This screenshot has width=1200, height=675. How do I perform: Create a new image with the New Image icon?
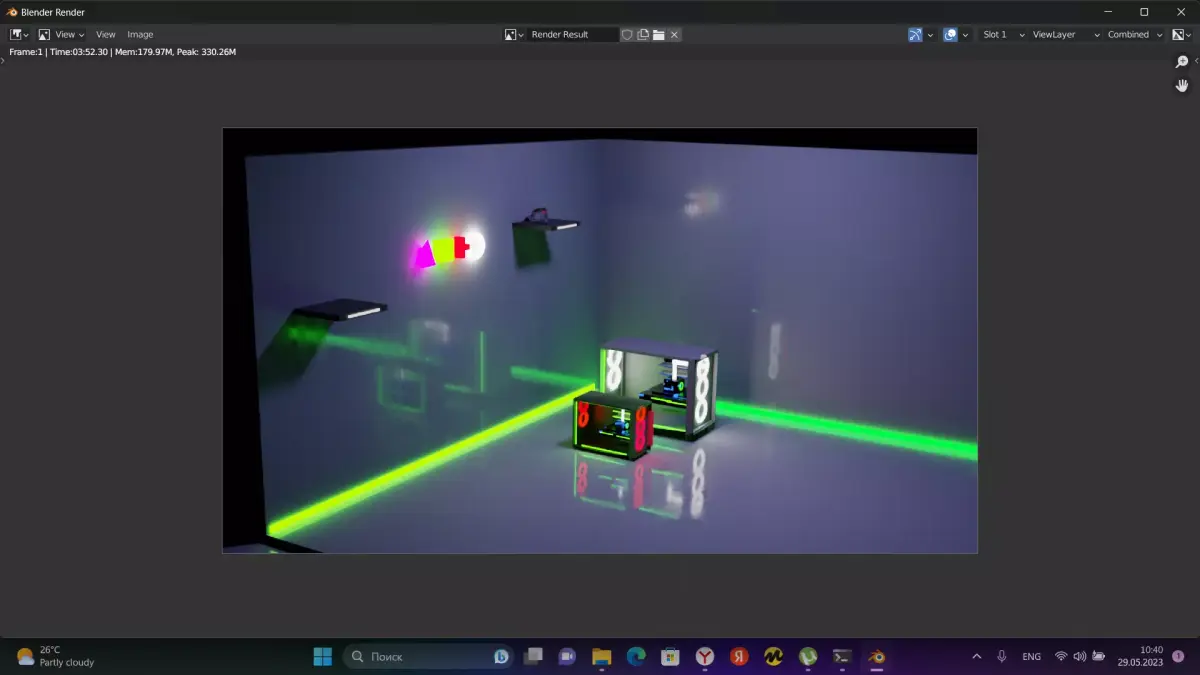(x=643, y=34)
